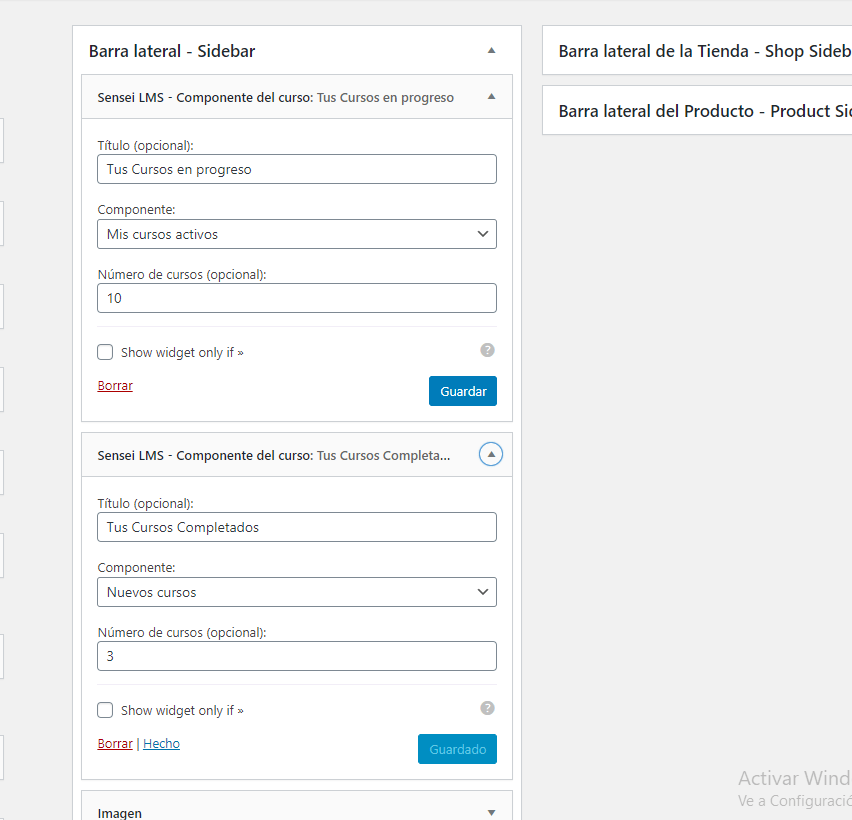Edit number of courses field showing 3
Screen dimensions: 852x820
(x=297, y=656)
